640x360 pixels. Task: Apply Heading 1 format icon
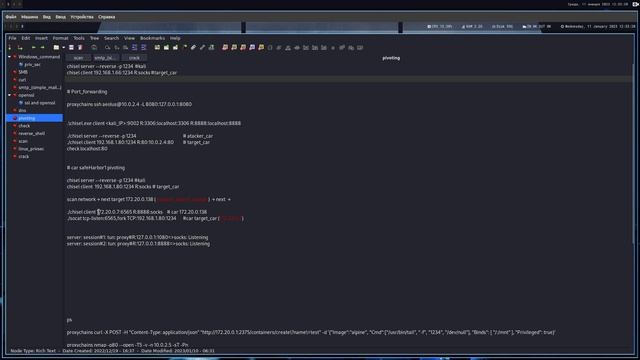[306, 47]
